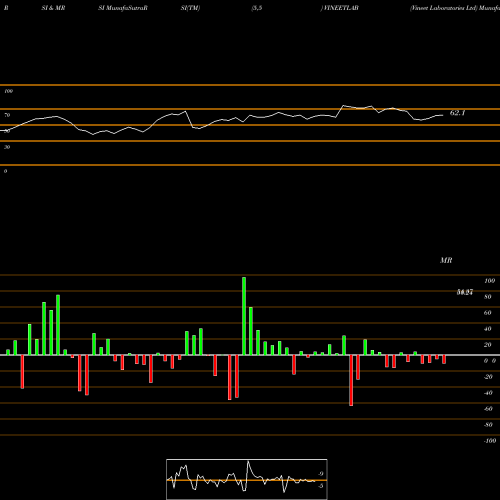The width and height of the screenshot is (500, 500).
Task: Click the '60' label on MR axis
Action: coord(488,313)
